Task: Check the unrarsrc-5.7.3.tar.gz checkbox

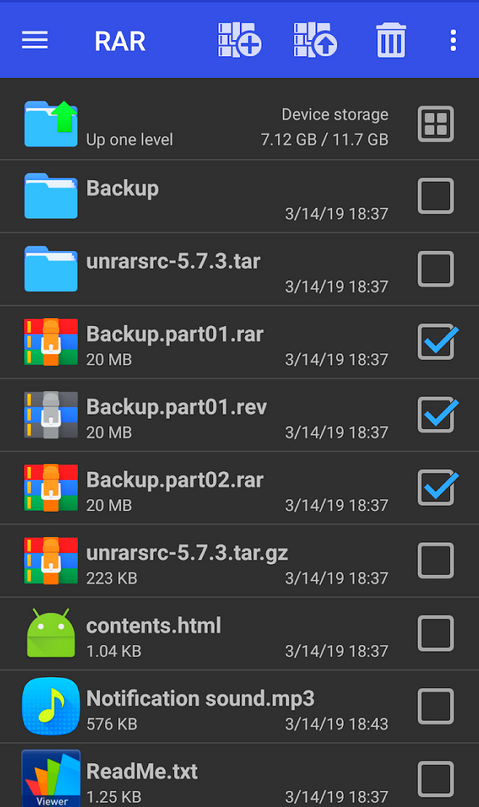Action: point(436,560)
